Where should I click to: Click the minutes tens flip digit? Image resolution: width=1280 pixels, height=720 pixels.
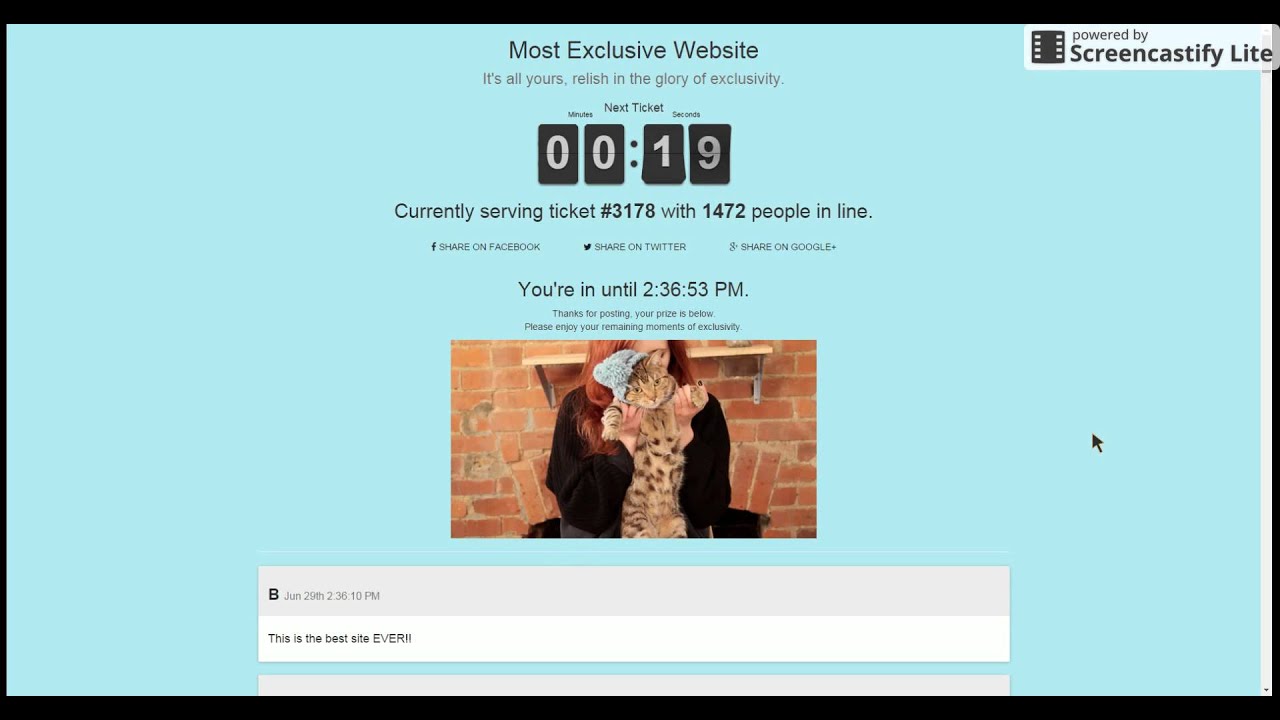coord(558,154)
